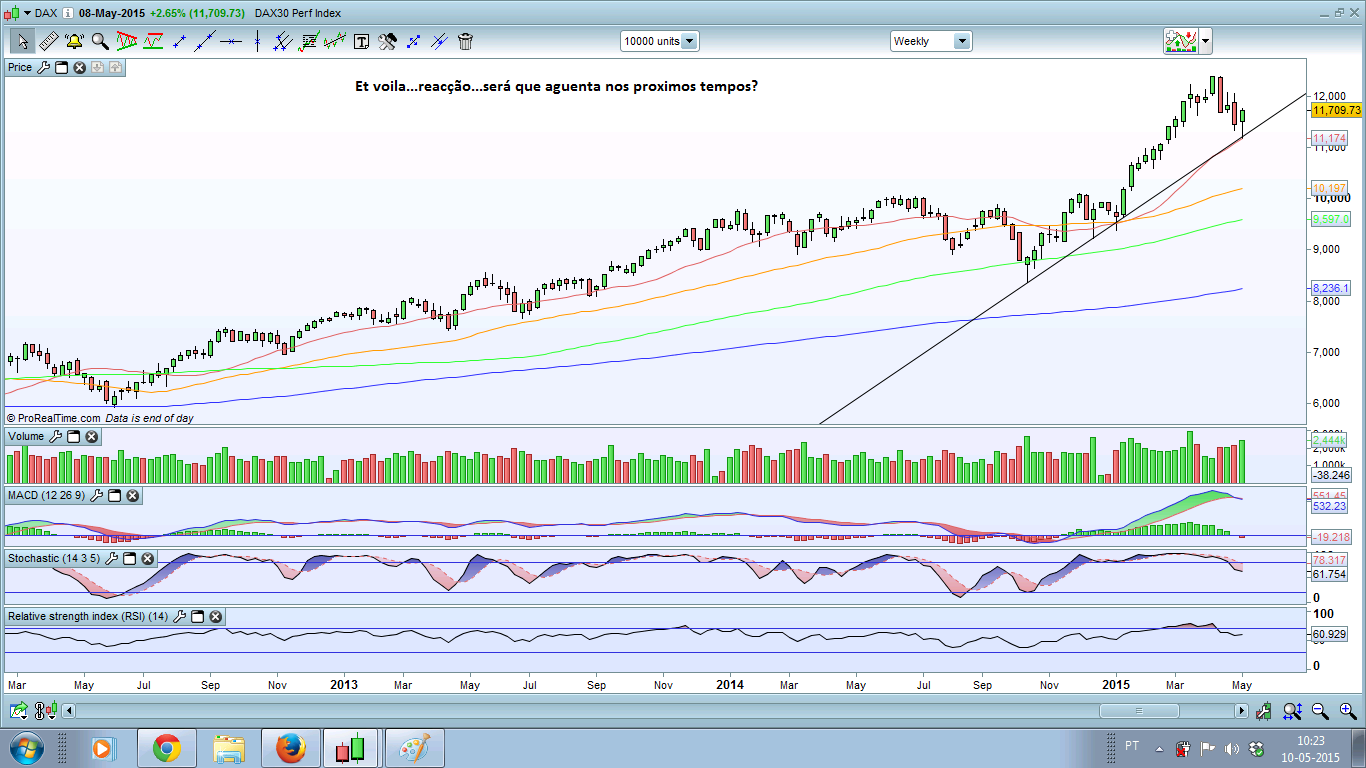Click the ProRealTime taskbar button
The width and height of the screenshot is (1366, 768).
tap(351, 748)
